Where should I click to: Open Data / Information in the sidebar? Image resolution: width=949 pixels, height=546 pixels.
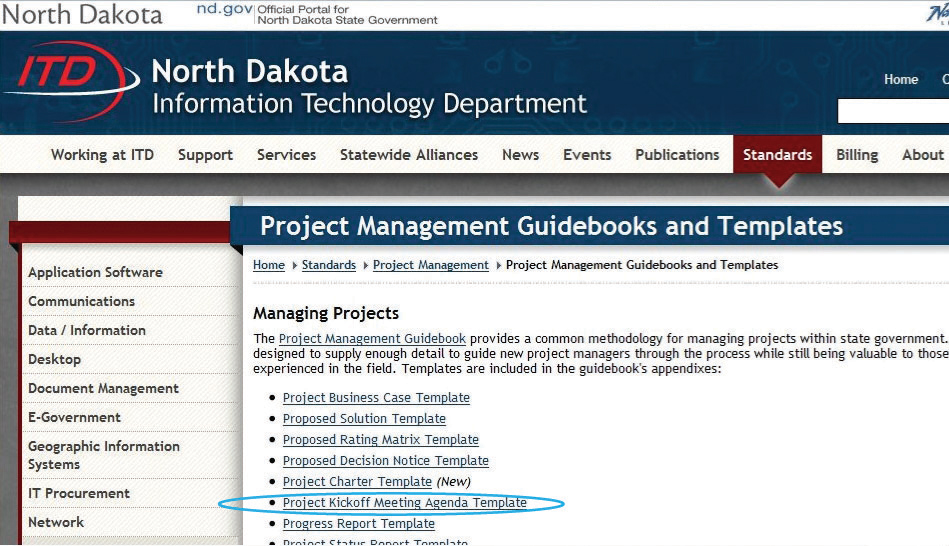[87, 331]
